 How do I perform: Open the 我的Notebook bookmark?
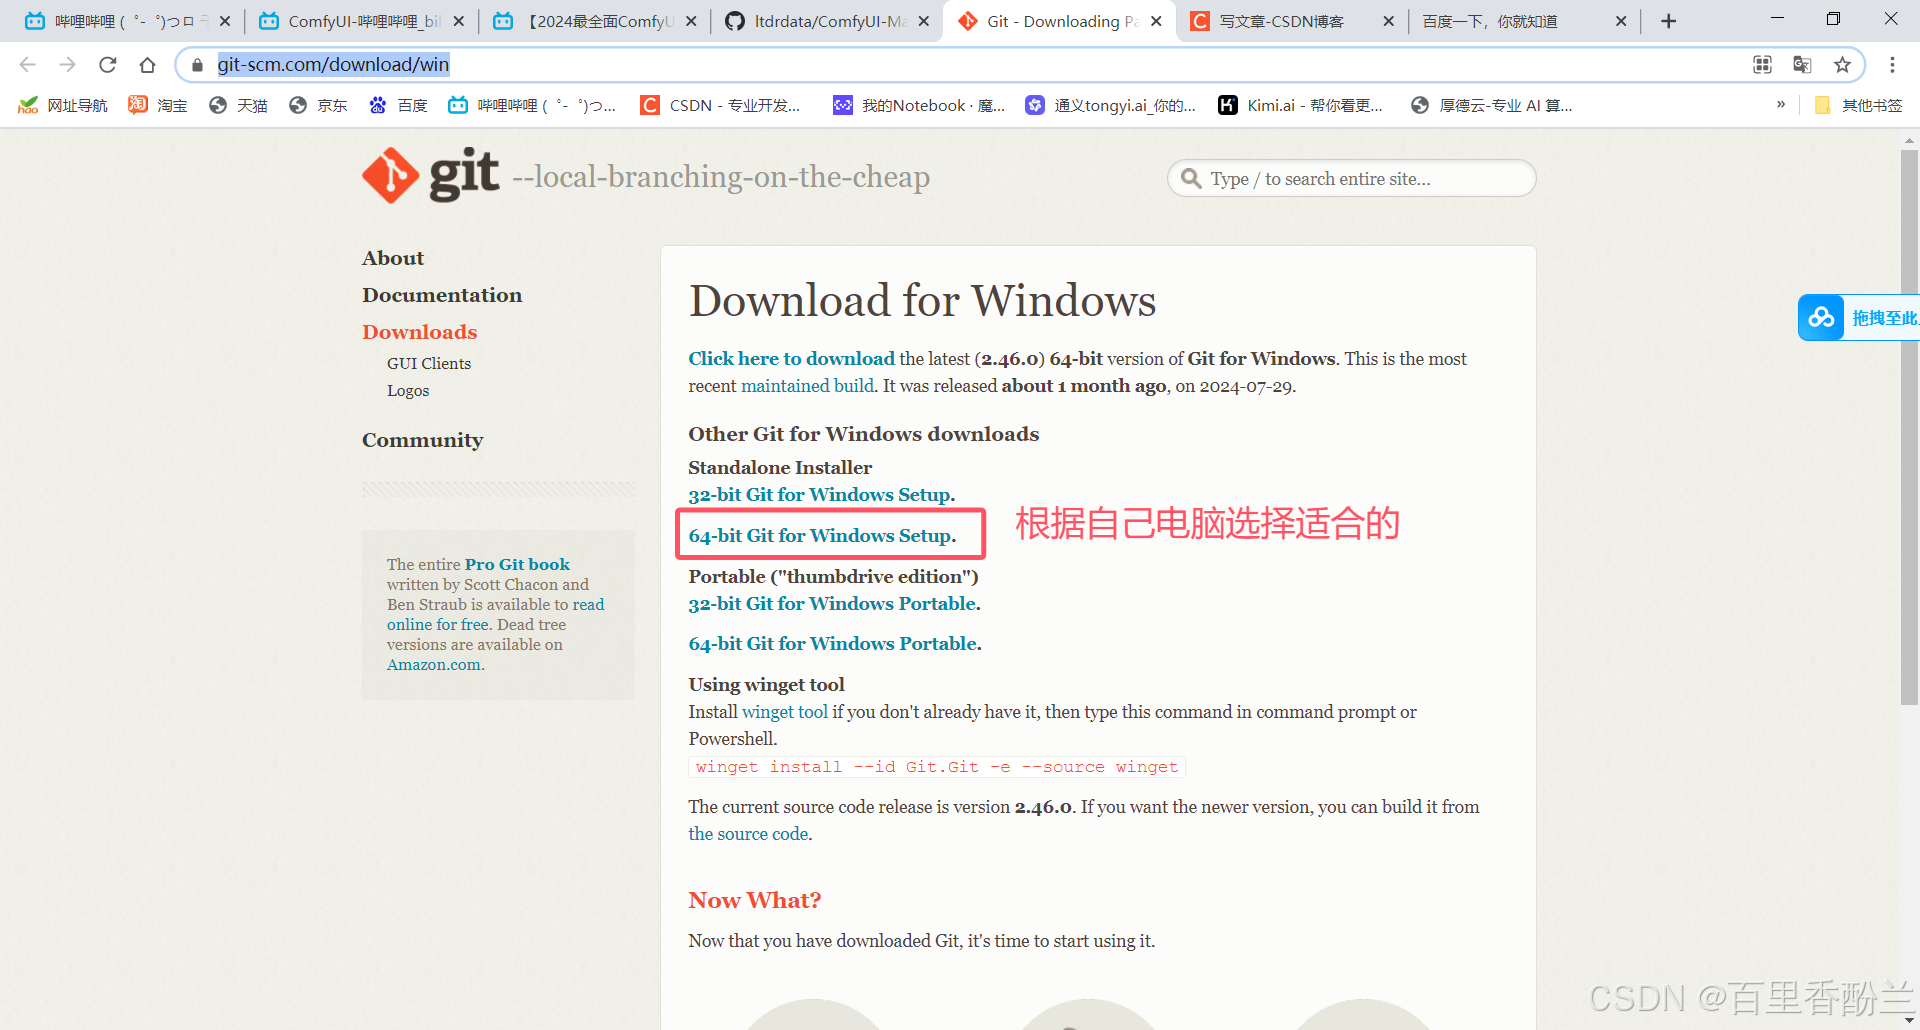click(x=919, y=105)
